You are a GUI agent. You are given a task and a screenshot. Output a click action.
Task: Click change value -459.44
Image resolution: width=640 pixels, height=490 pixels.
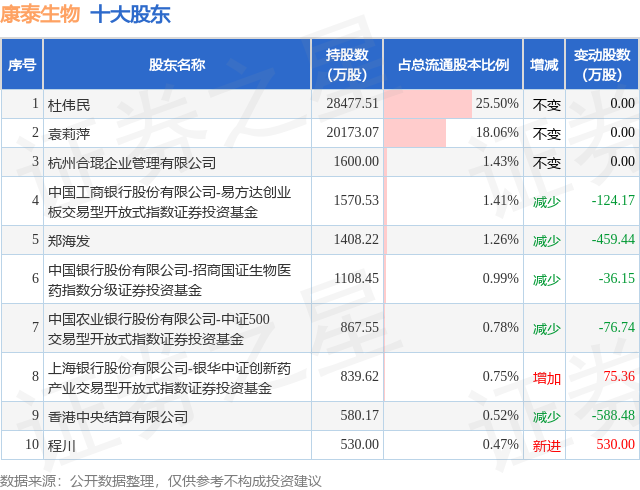(x=613, y=239)
